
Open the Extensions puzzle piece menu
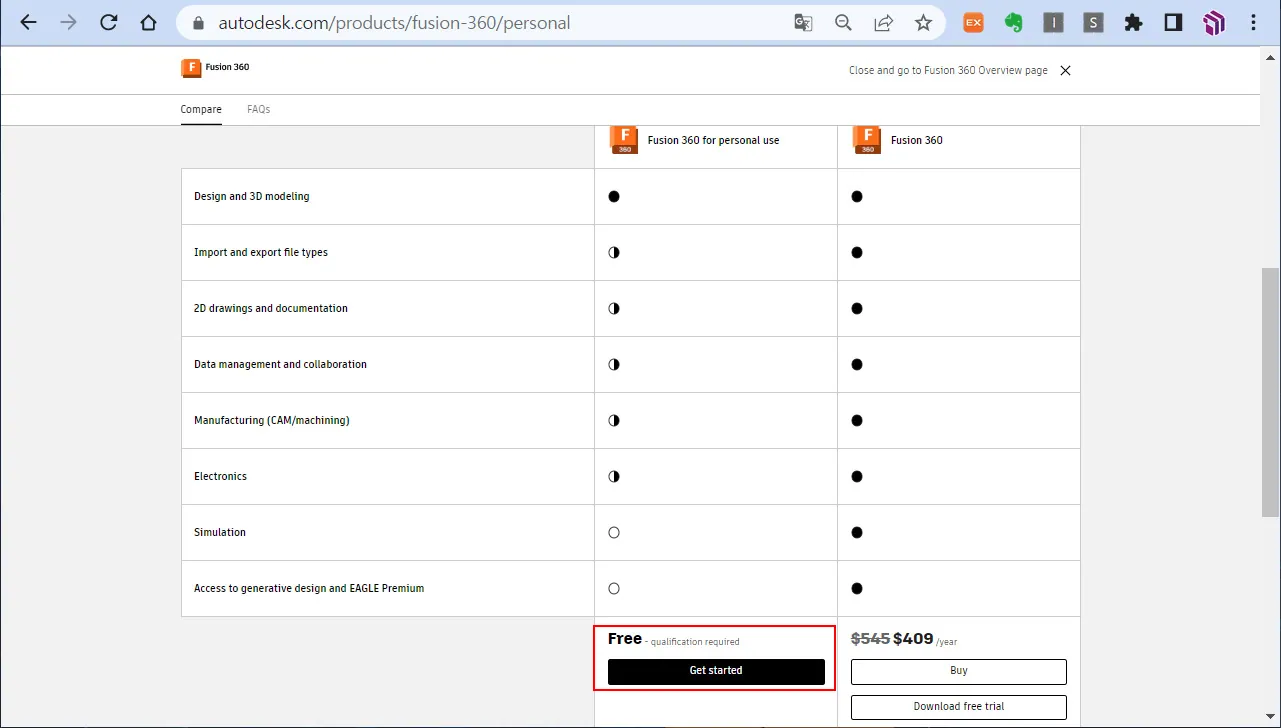tap(1133, 22)
